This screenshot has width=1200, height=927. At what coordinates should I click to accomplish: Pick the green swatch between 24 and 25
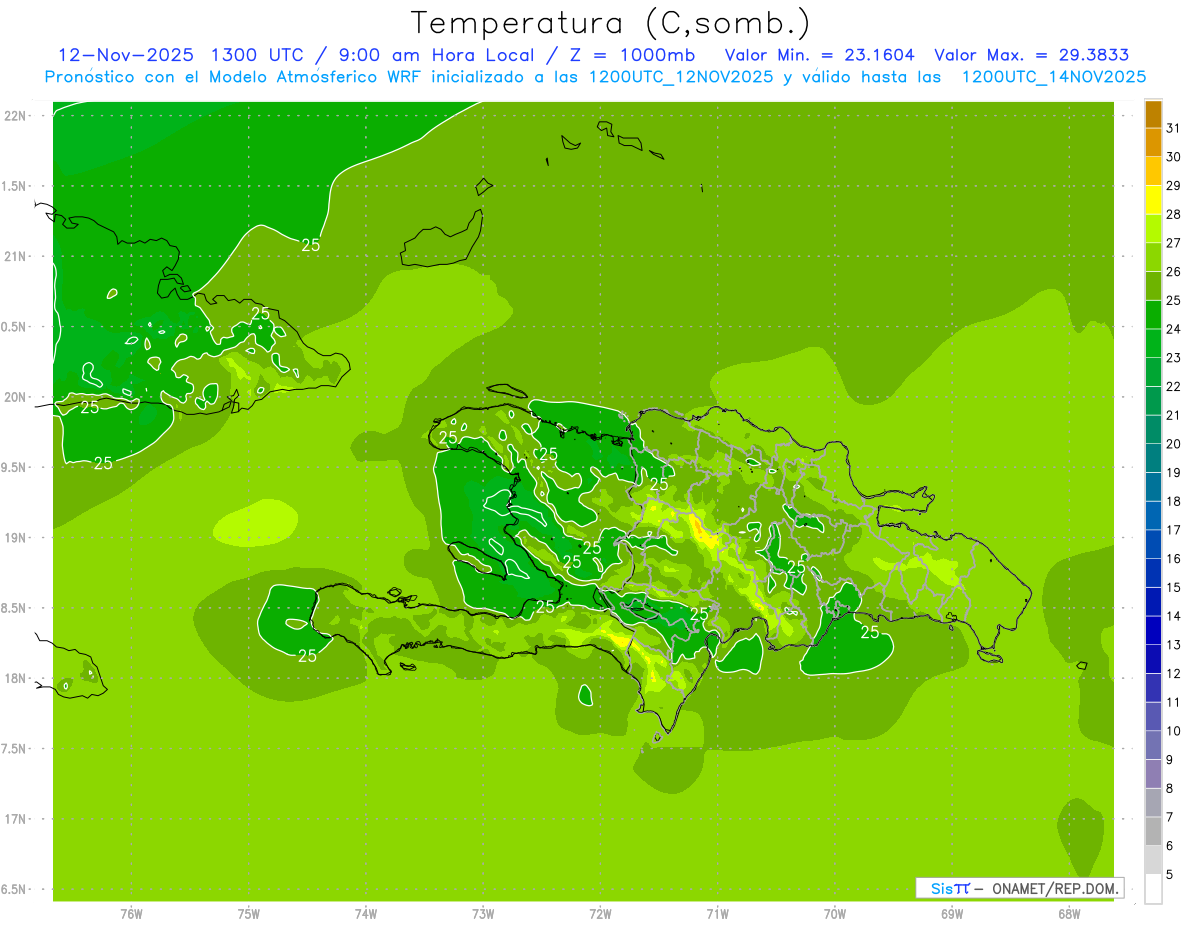click(1153, 315)
